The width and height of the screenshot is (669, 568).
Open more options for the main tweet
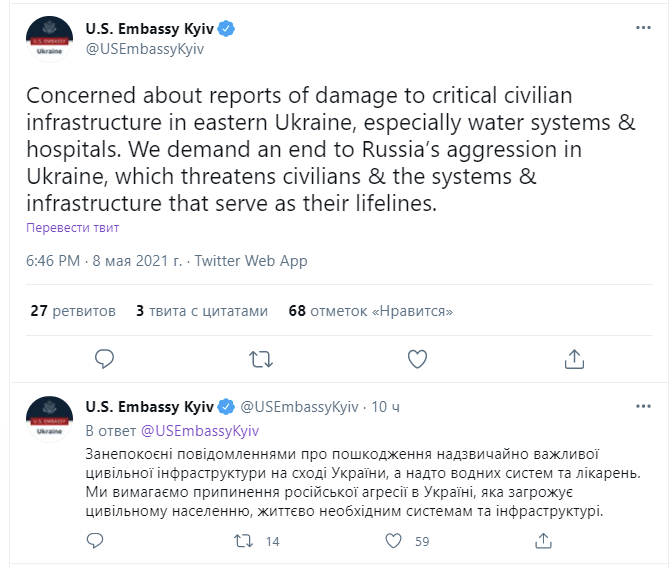[x=643, y=28]
